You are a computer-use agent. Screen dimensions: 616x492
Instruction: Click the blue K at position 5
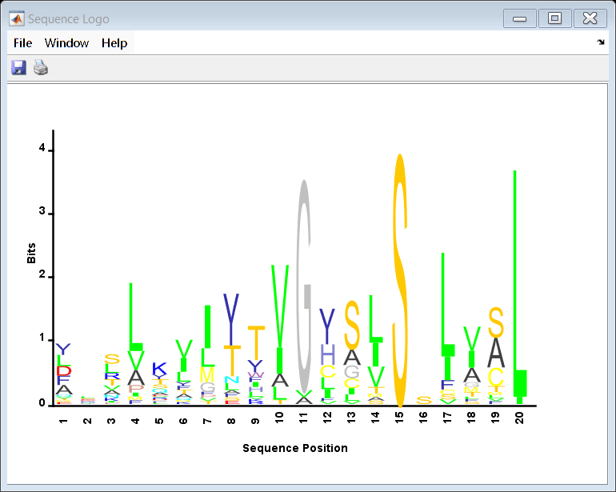click(159, 369)
